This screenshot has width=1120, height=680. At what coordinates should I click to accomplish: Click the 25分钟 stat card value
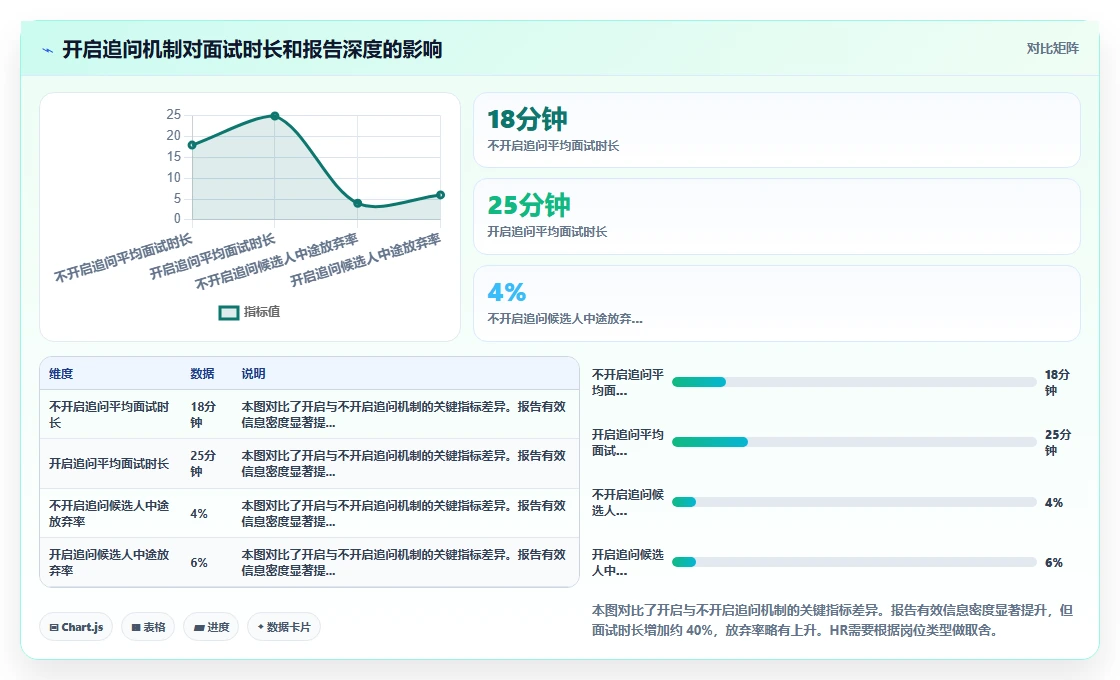(529, 205)
